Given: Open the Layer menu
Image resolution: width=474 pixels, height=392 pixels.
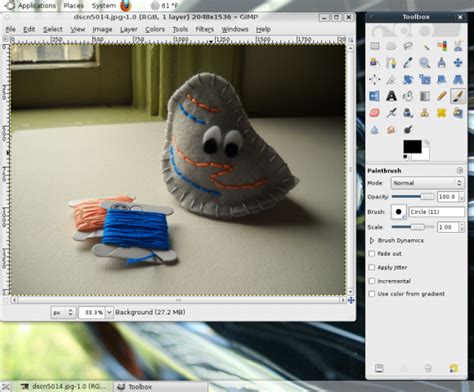Looking at the screenshot, I should coord(129,29).
